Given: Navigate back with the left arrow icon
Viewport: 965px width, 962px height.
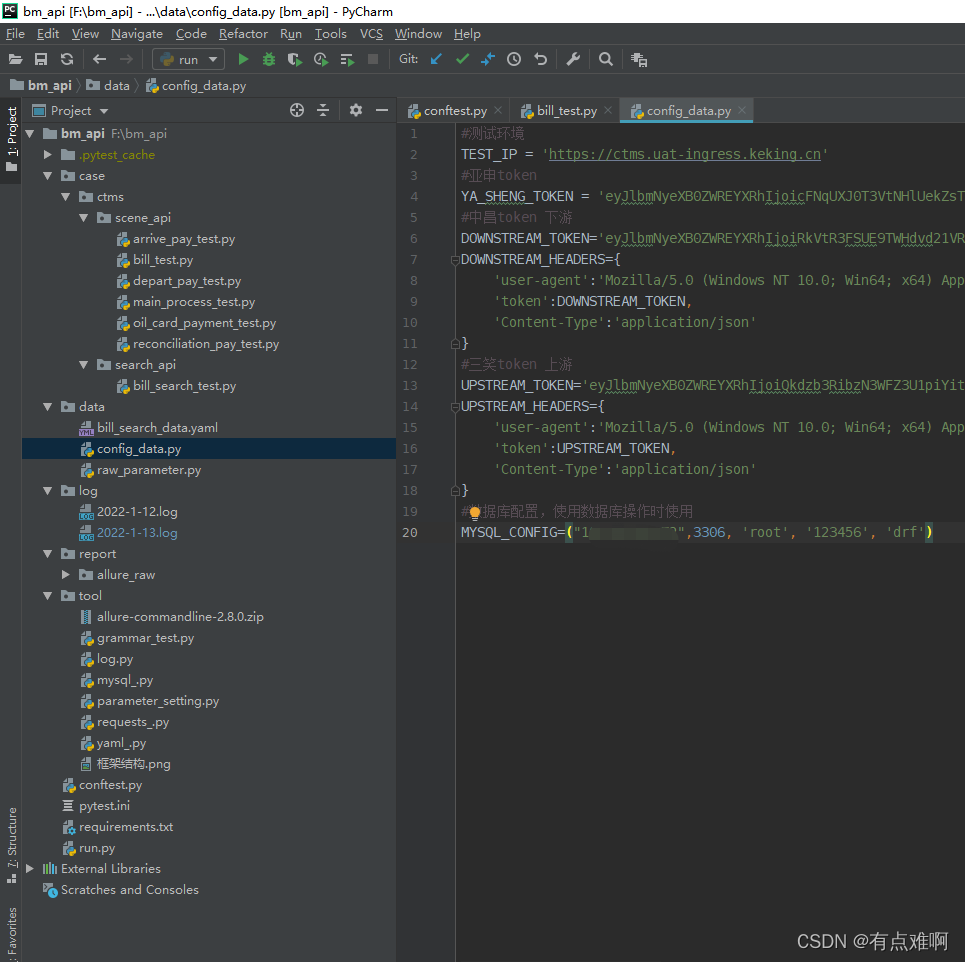Looking at the screenshot, I should (99, 59).
